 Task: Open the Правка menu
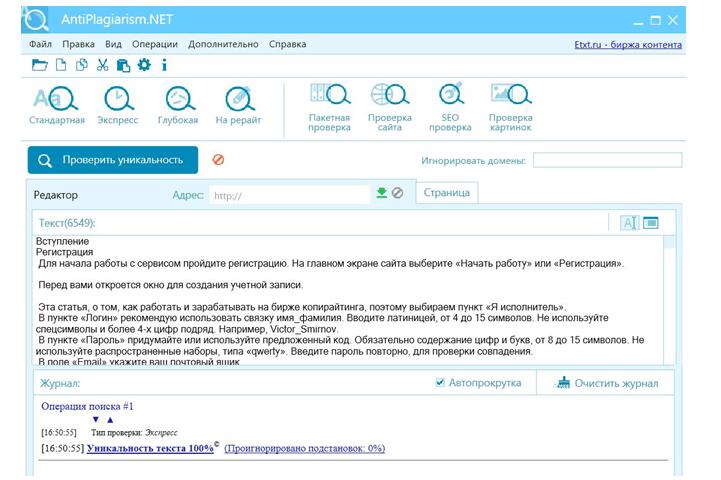[x=79, y=44]
